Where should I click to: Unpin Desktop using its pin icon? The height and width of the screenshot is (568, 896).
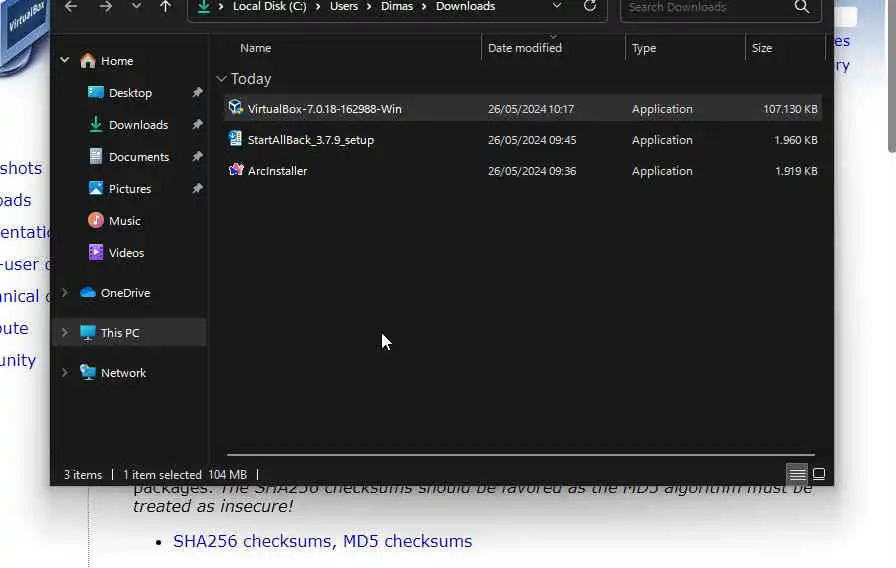(197, 93)
